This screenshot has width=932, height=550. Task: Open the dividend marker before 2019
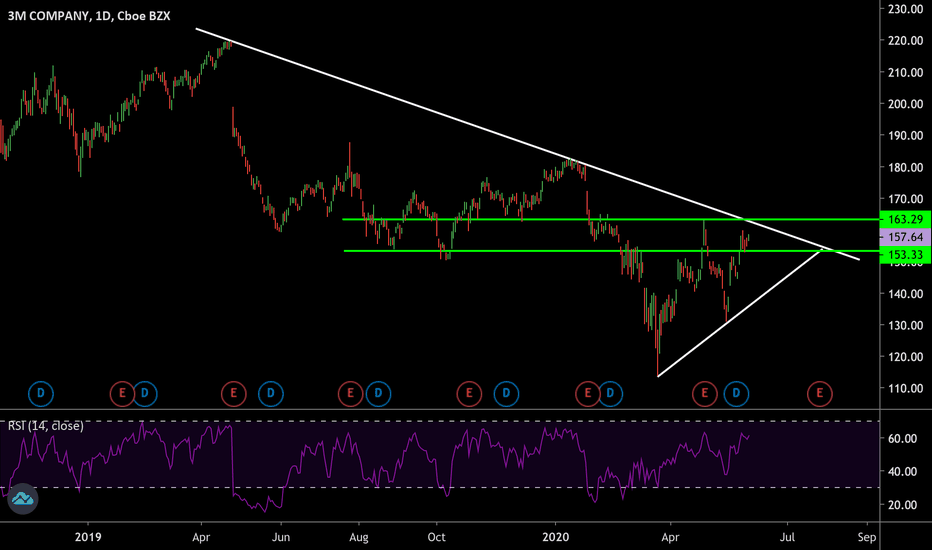(41, 393)
